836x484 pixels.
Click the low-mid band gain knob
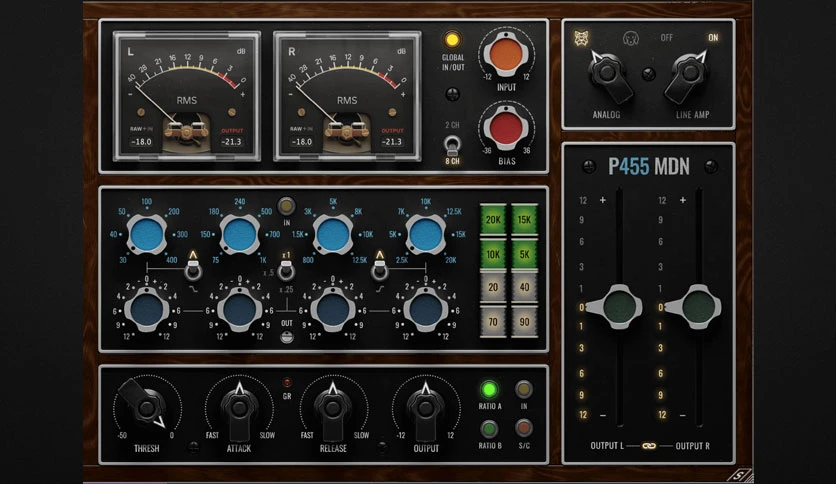coord(239,310)
